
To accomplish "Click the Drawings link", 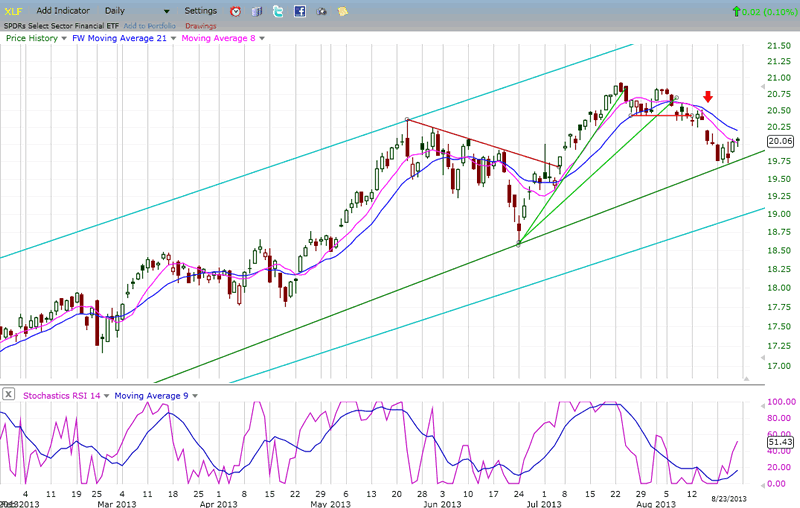I will 200,25.
